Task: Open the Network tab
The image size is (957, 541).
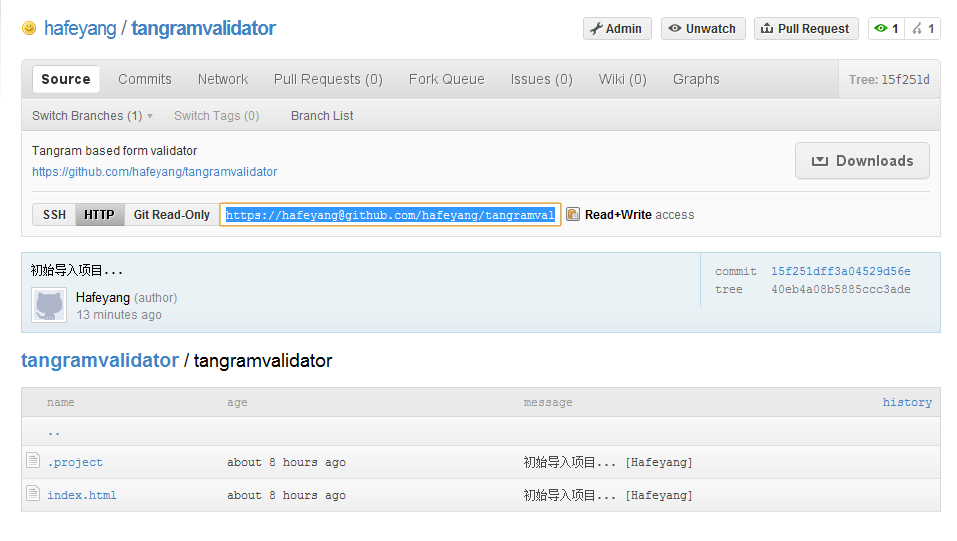Action: click(x=223, y=79)
